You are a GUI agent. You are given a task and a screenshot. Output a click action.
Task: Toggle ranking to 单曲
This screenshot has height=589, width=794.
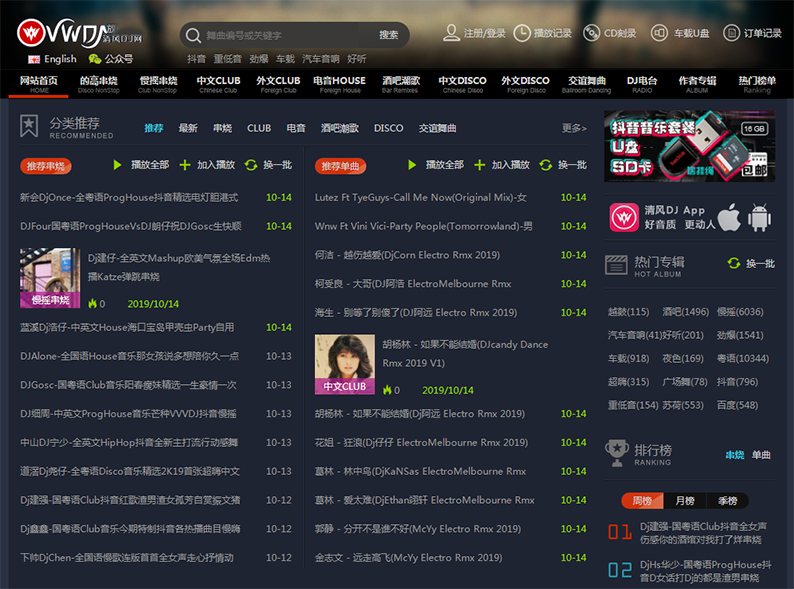pyautogui.click(x=761, y=455)
